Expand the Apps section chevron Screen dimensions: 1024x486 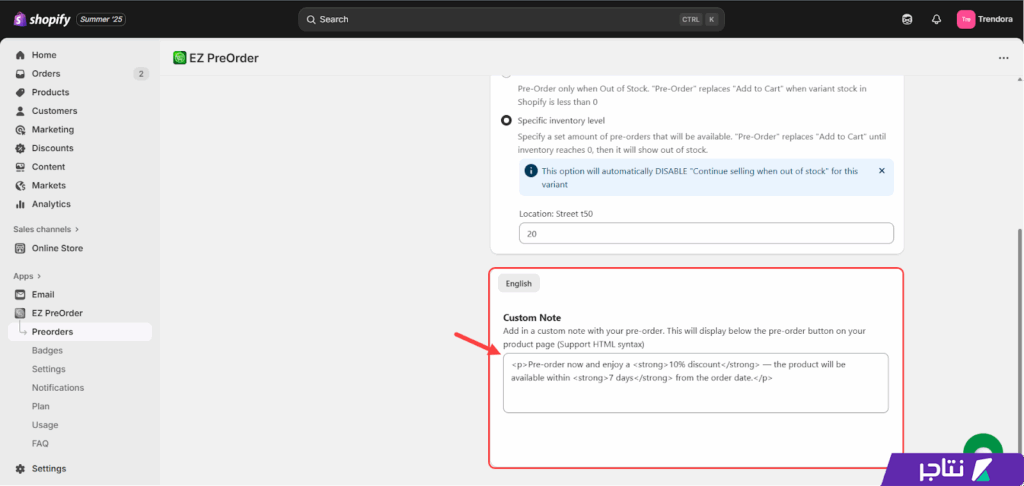click(x=41, y=276)
